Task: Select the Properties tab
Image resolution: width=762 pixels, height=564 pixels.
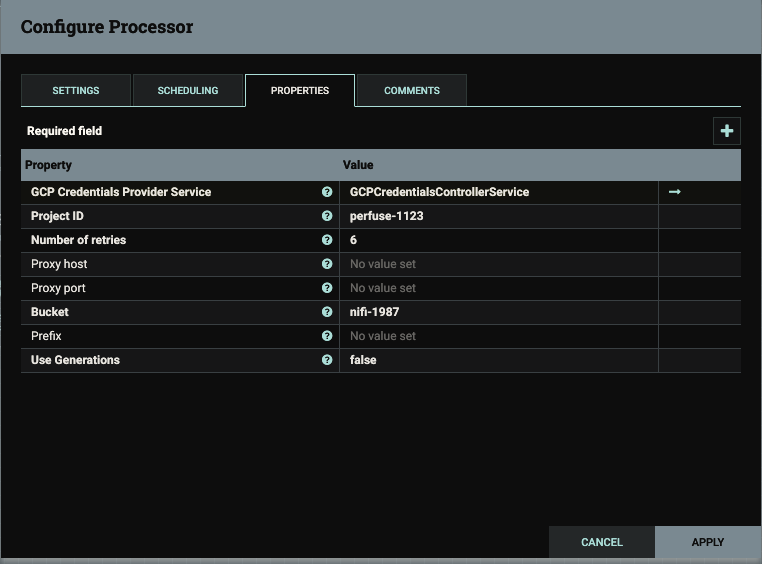Action: pos(300,90)
